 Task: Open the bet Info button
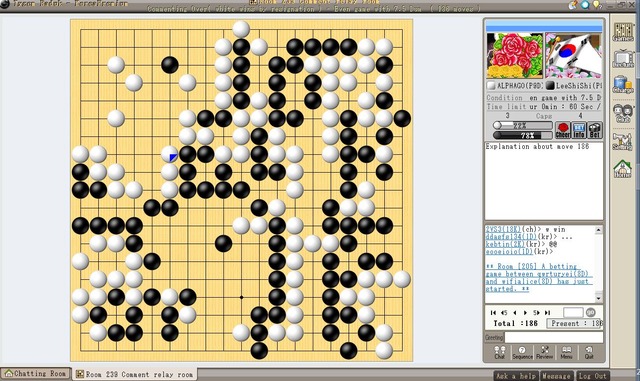coord(579,130)
